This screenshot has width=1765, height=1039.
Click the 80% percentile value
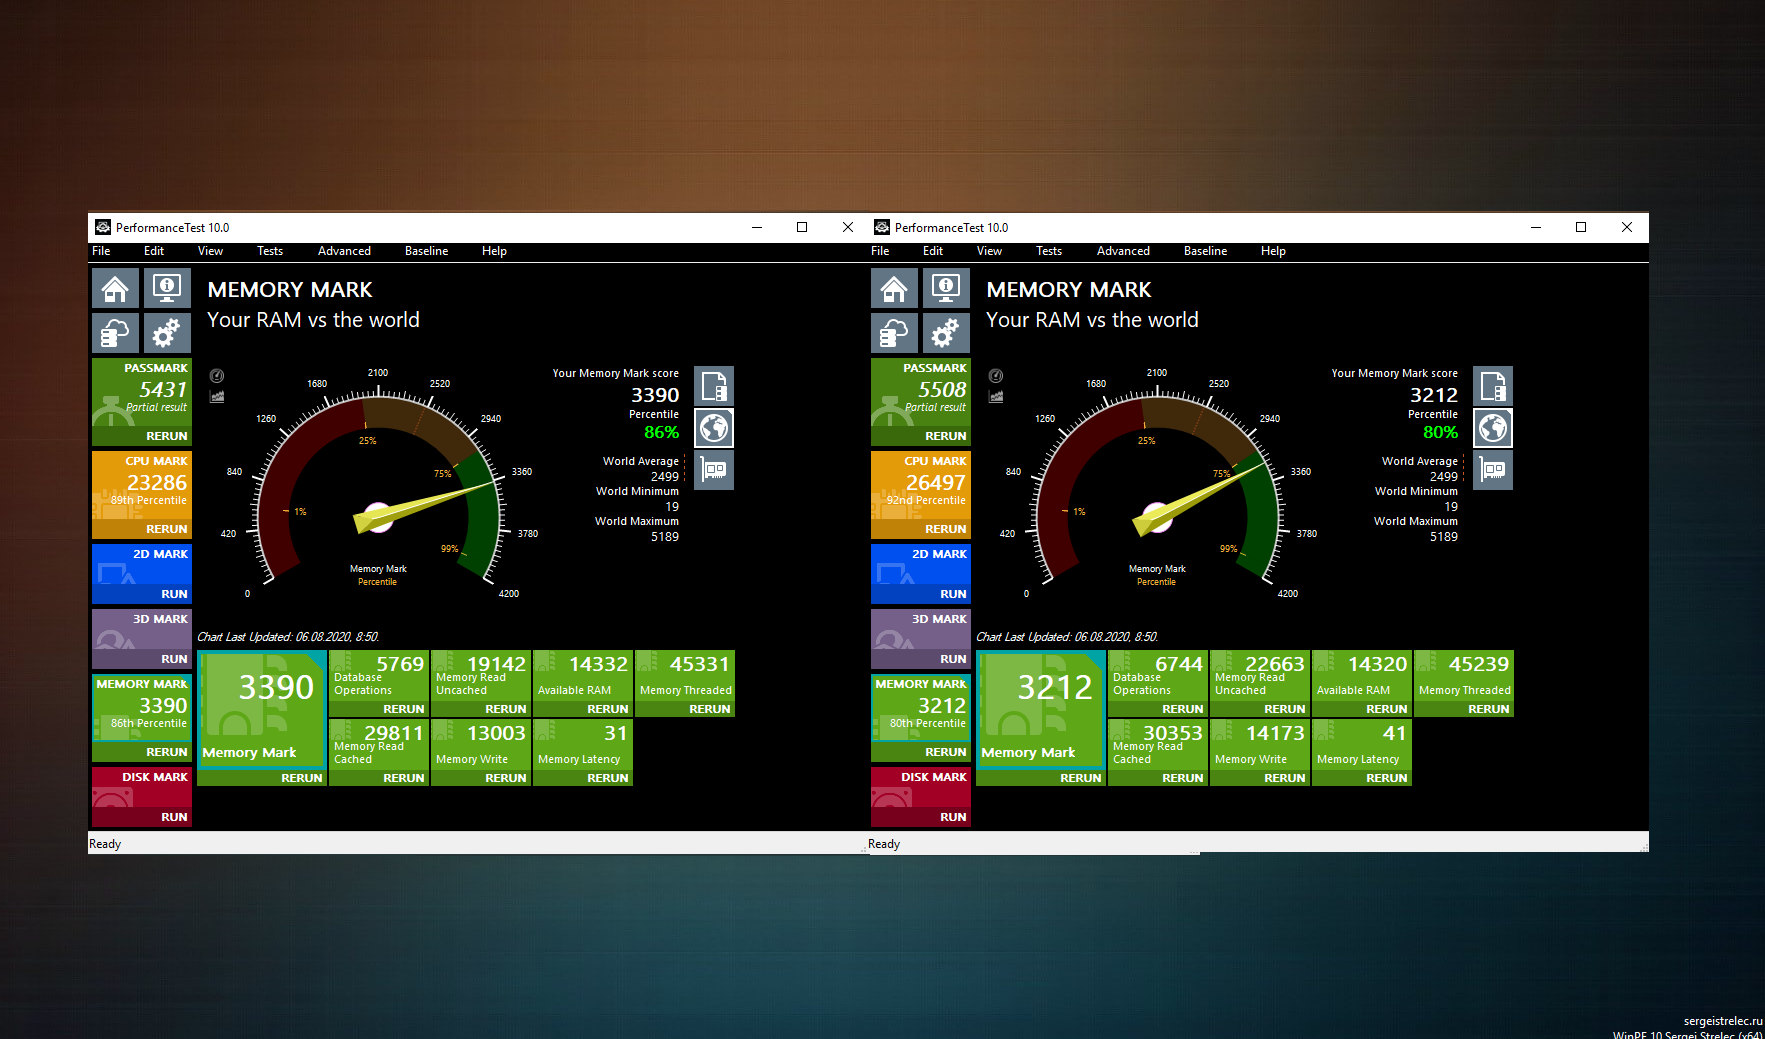pyautogui.click(x=1440, y=432)
